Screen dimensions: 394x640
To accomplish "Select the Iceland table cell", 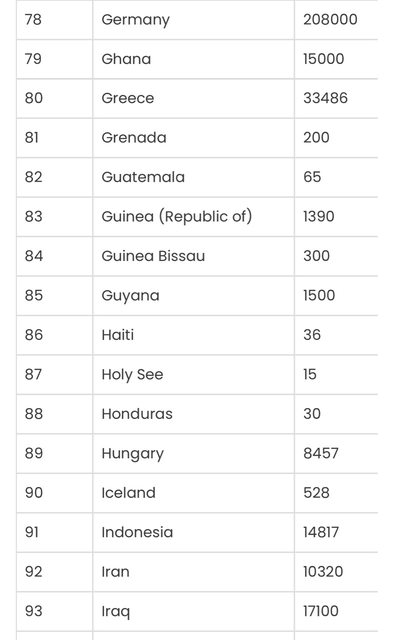I will coord(193,493).
